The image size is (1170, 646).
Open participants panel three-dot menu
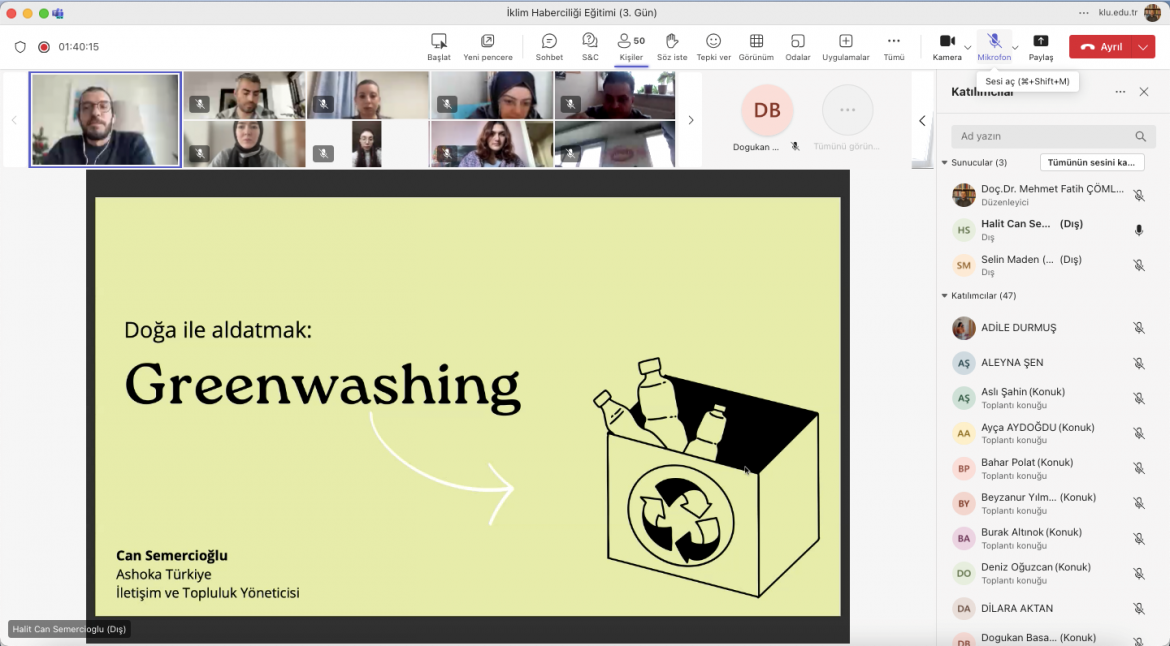1120,92
